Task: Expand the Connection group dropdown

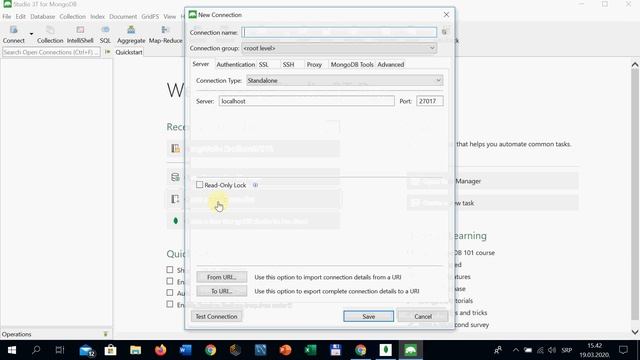Action: pos(432,48)
